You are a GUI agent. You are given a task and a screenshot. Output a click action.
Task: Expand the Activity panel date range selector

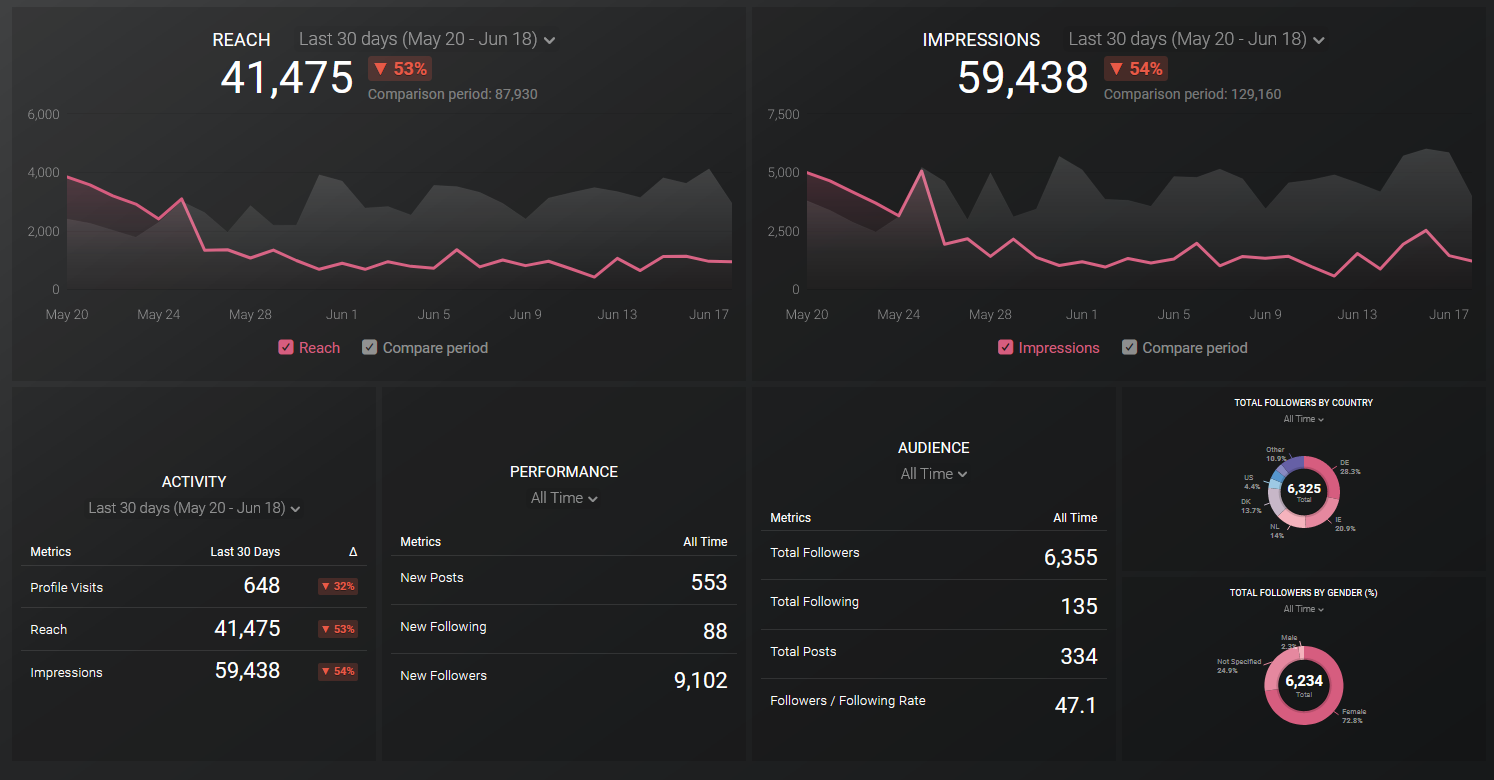[195, 508]
